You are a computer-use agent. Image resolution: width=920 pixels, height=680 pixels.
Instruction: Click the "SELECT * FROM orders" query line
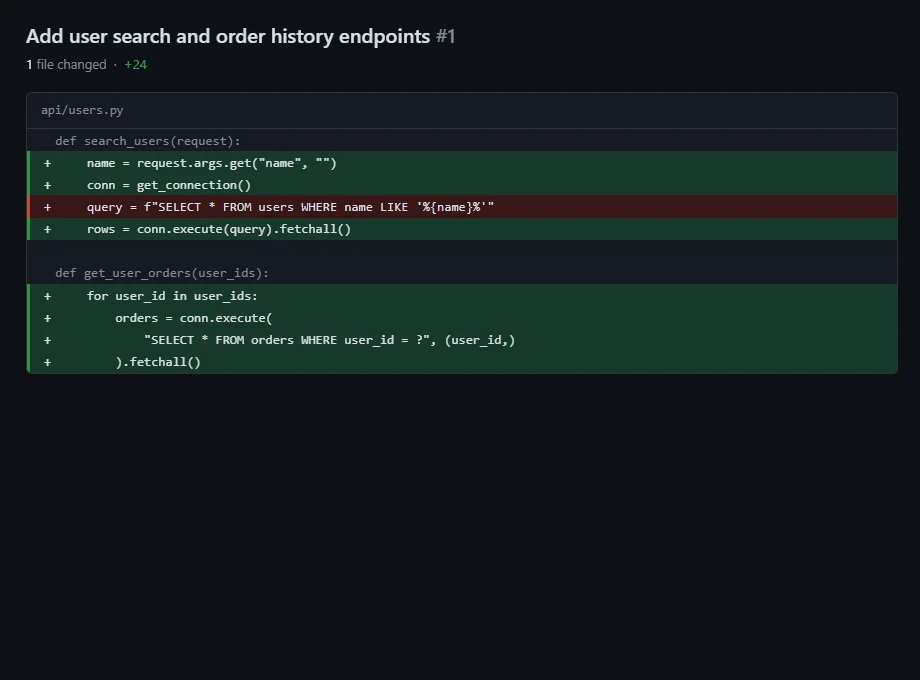[462, 340]
